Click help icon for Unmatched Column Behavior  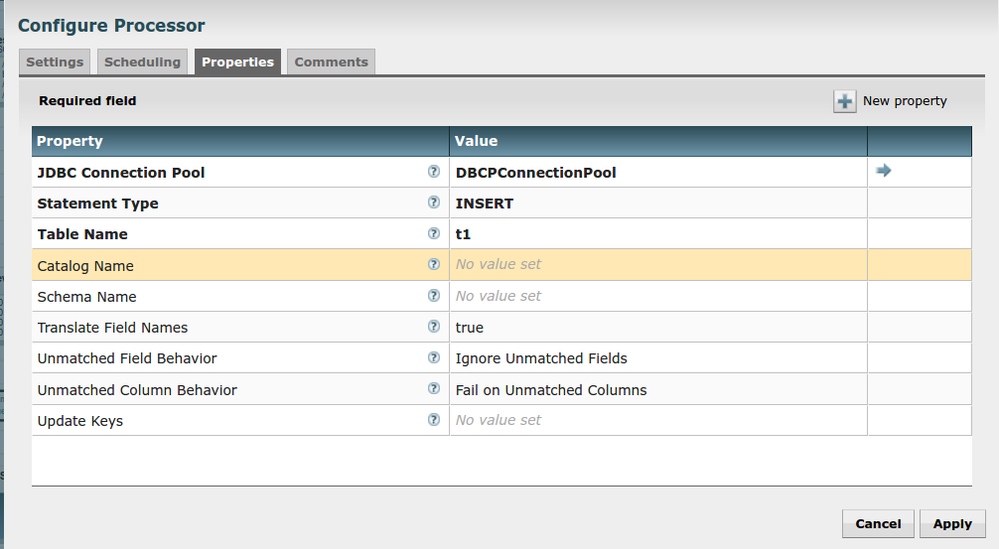click(433, 388)
